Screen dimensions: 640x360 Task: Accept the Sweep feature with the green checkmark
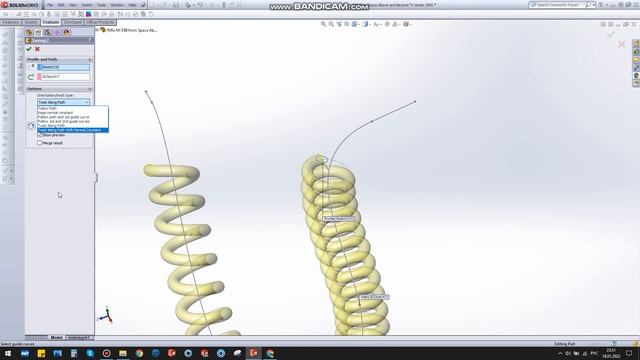pyautogui.click(x=29, y=49)
